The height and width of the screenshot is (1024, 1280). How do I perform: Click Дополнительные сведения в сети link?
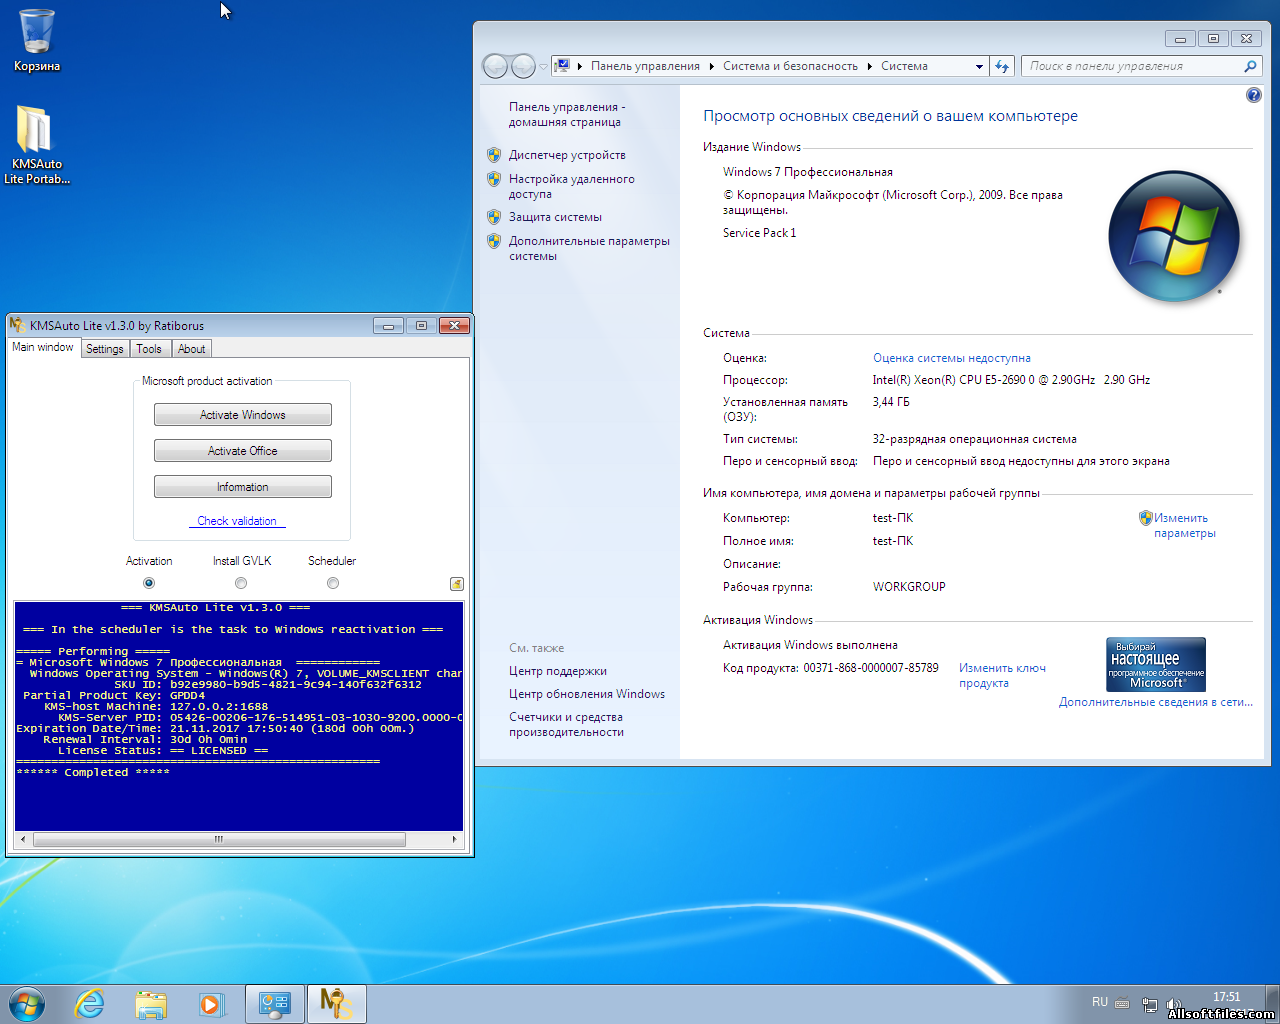(1155, 702)
